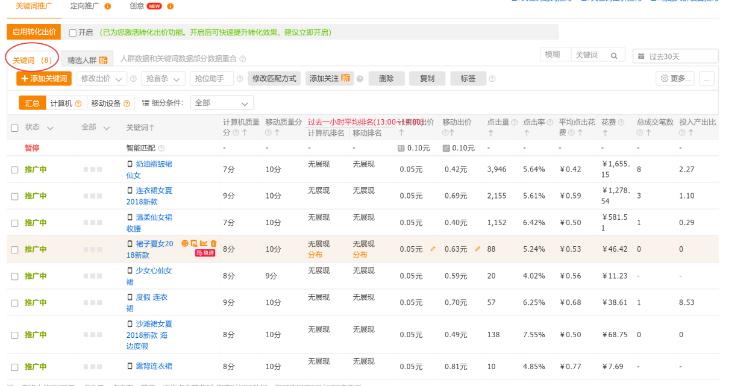
Task: Click the three-dot 全部 cell in 奶油裙 keyword row
Action: click(x=93, y=169)
